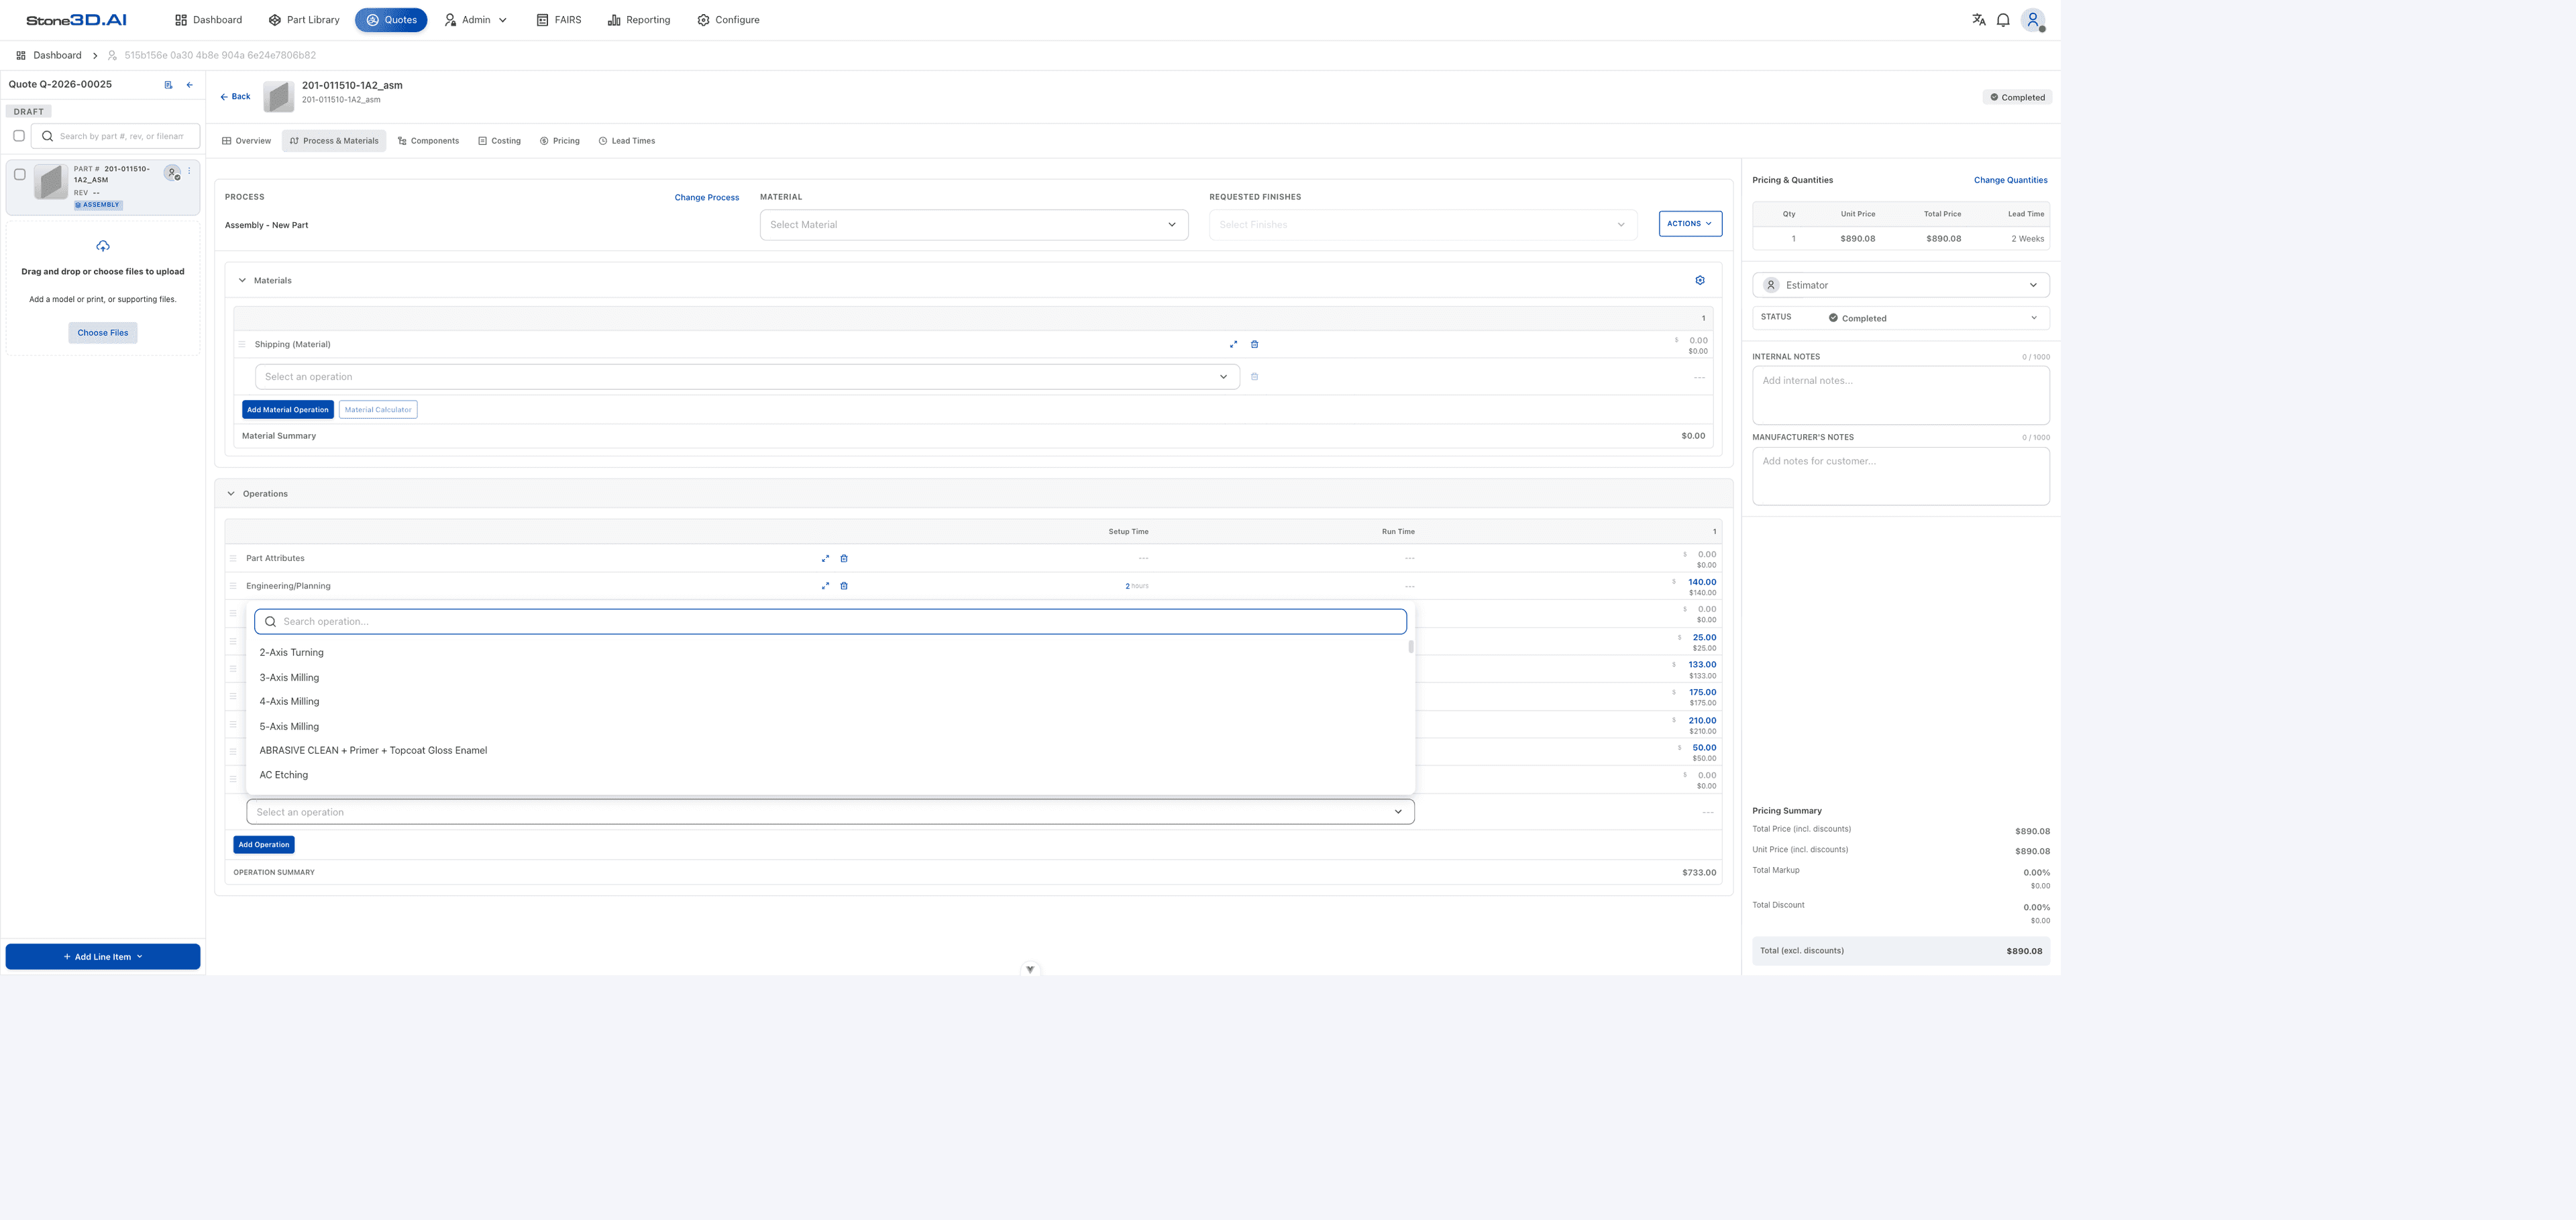The image size is (2576, 1220).
Task: Switch to the Components tab
Action: pos(428,141)
